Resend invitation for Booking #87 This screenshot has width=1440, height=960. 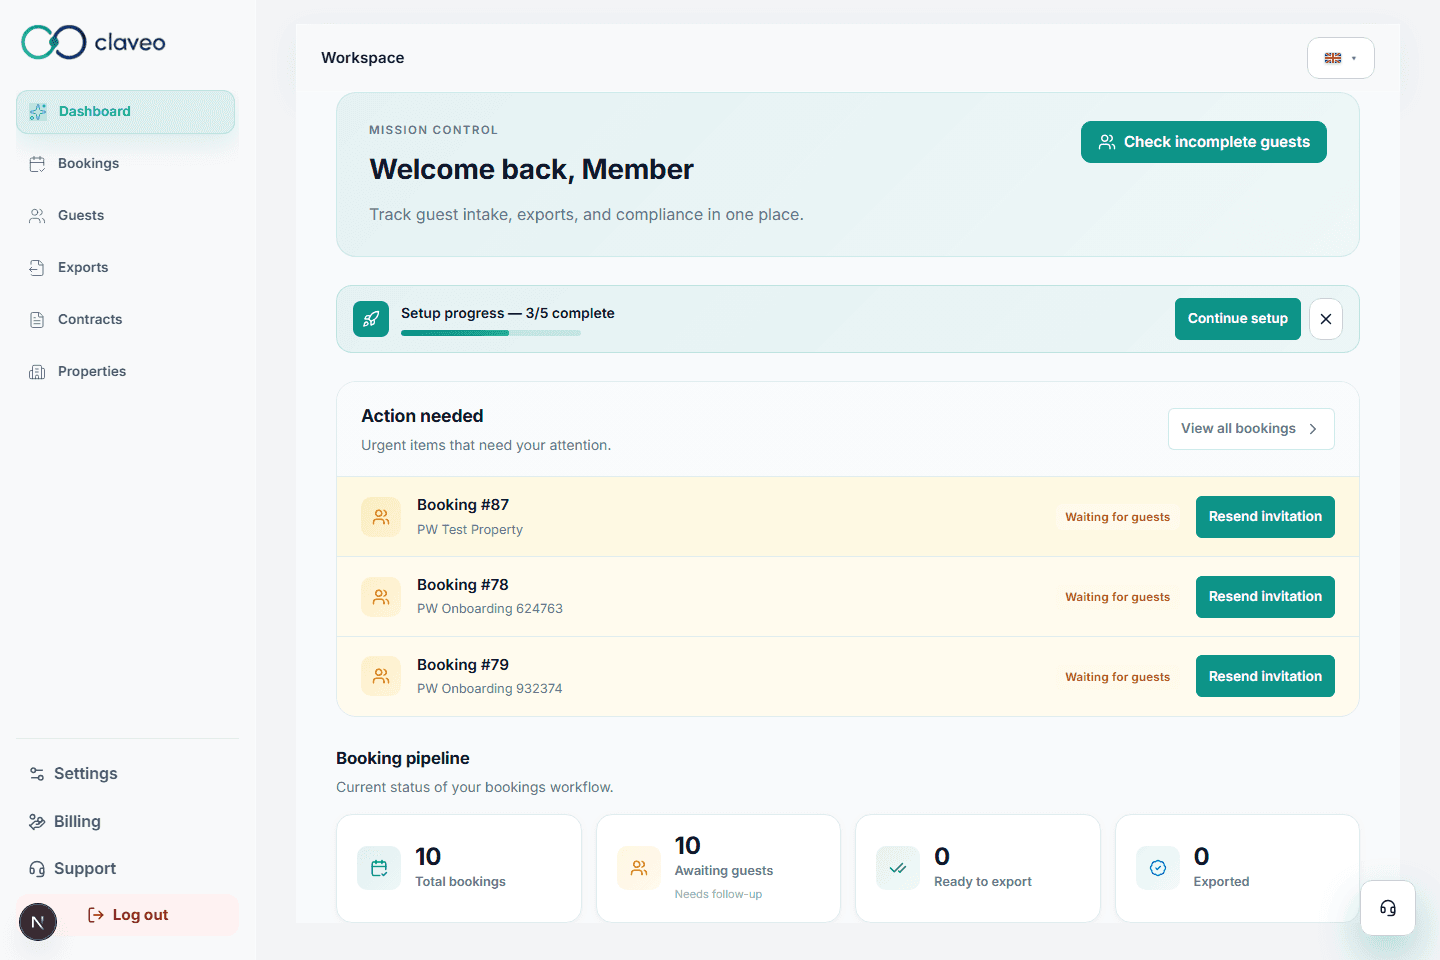[1265, 517]
